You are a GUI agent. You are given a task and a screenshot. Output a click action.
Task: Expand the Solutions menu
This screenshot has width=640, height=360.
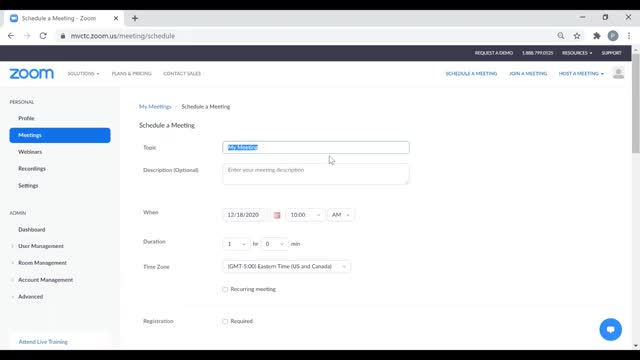click(83, 73)
